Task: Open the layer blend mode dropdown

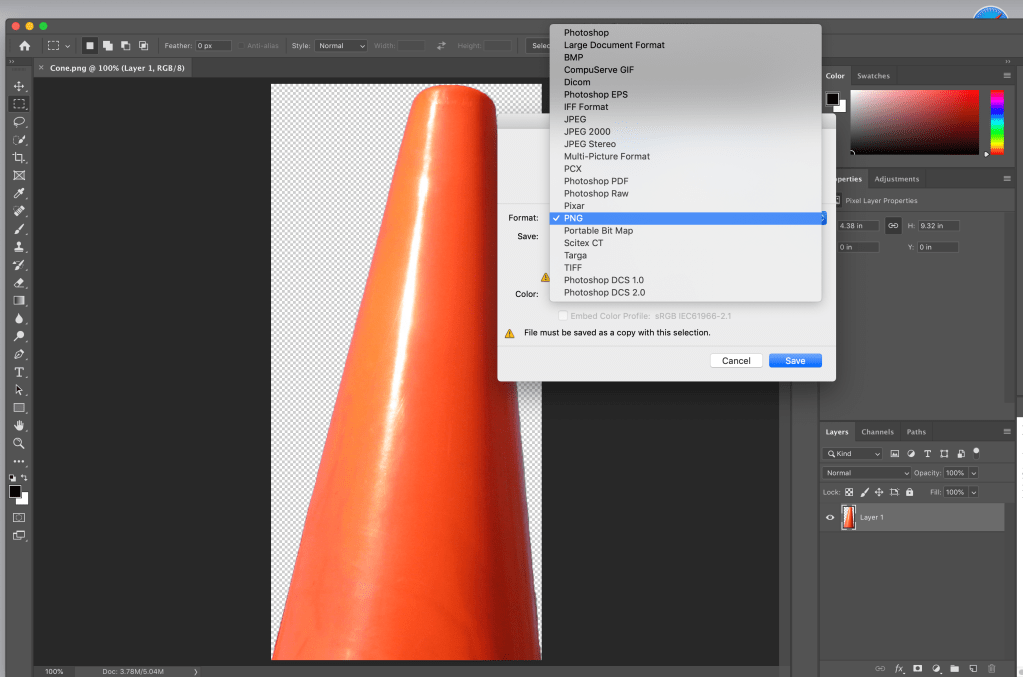Action: pos(866,472)
